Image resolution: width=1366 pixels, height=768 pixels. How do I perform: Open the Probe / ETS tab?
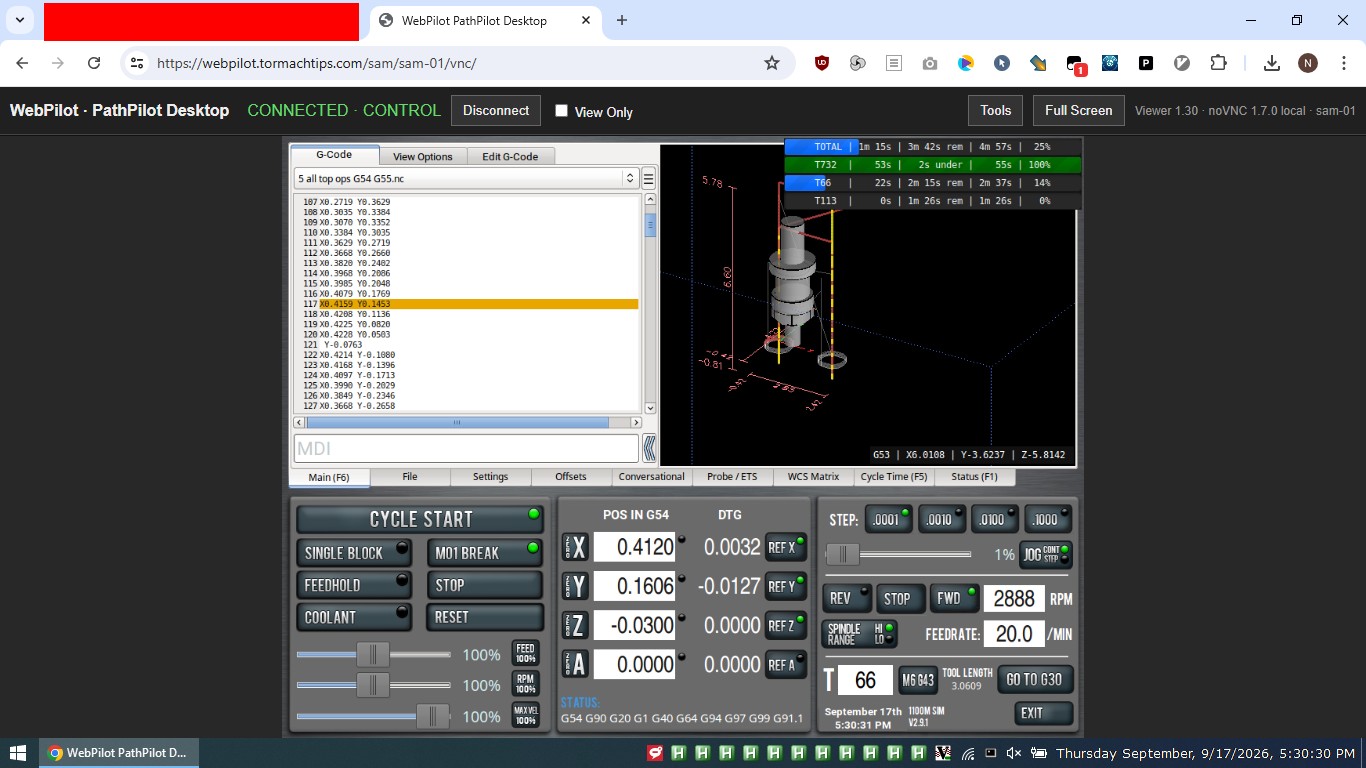pos(732,477)
